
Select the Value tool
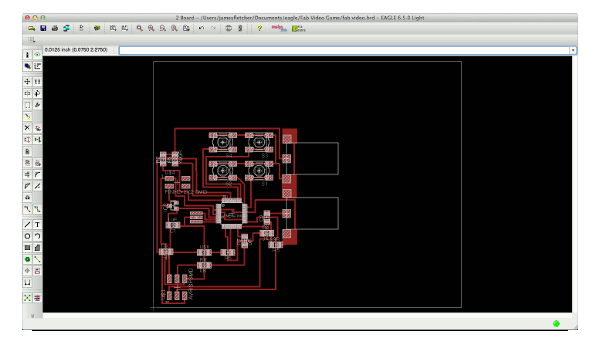(37, 163)
